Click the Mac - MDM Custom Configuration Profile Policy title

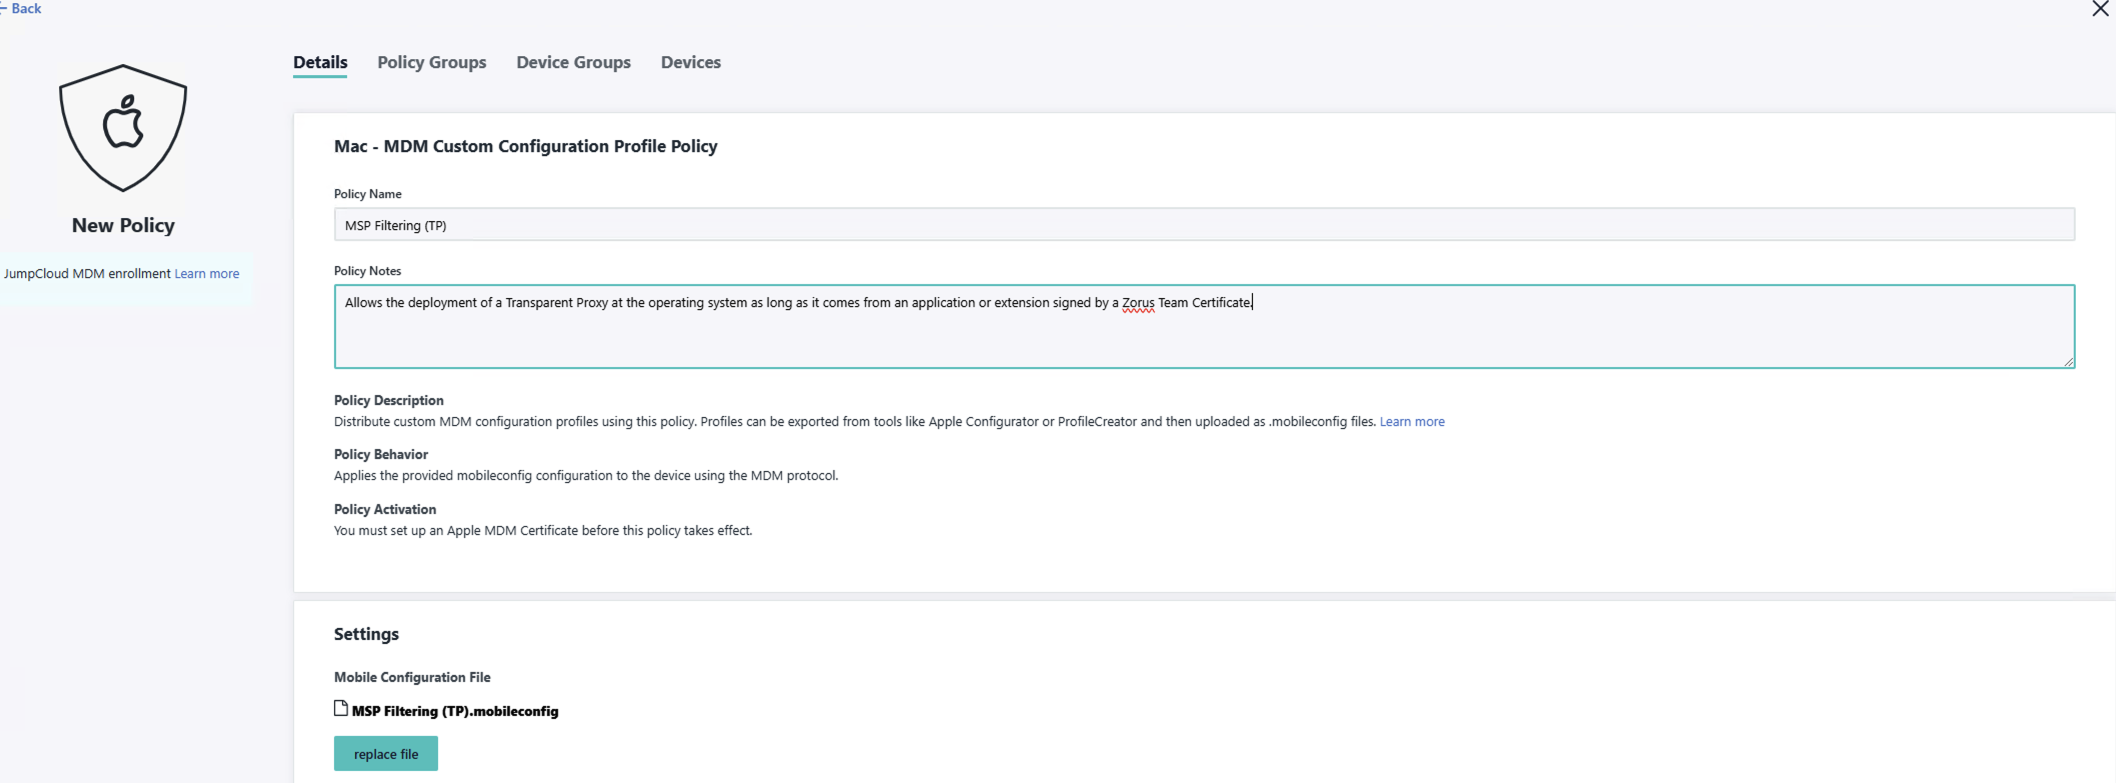pos(526,146)
